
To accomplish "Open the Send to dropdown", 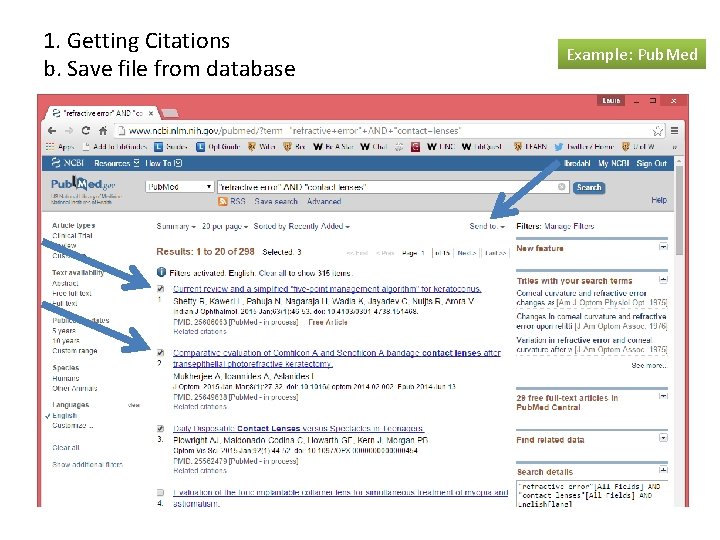I will click(487, 226).
